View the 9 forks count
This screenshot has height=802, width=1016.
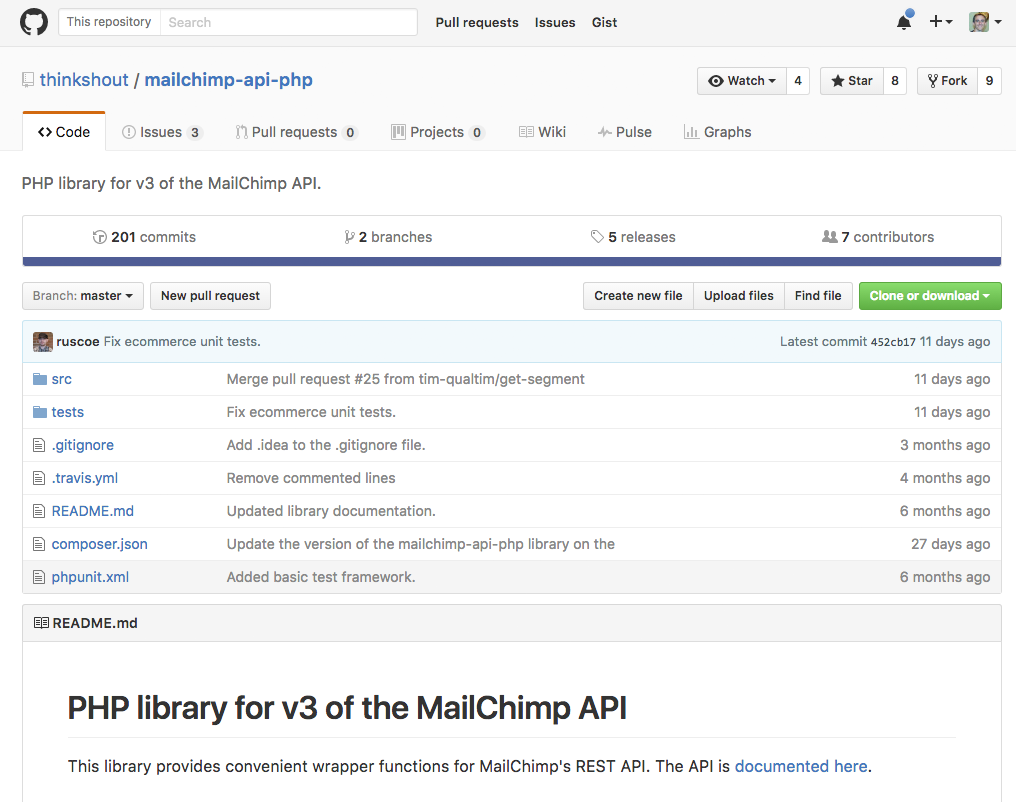click(989, 81)
